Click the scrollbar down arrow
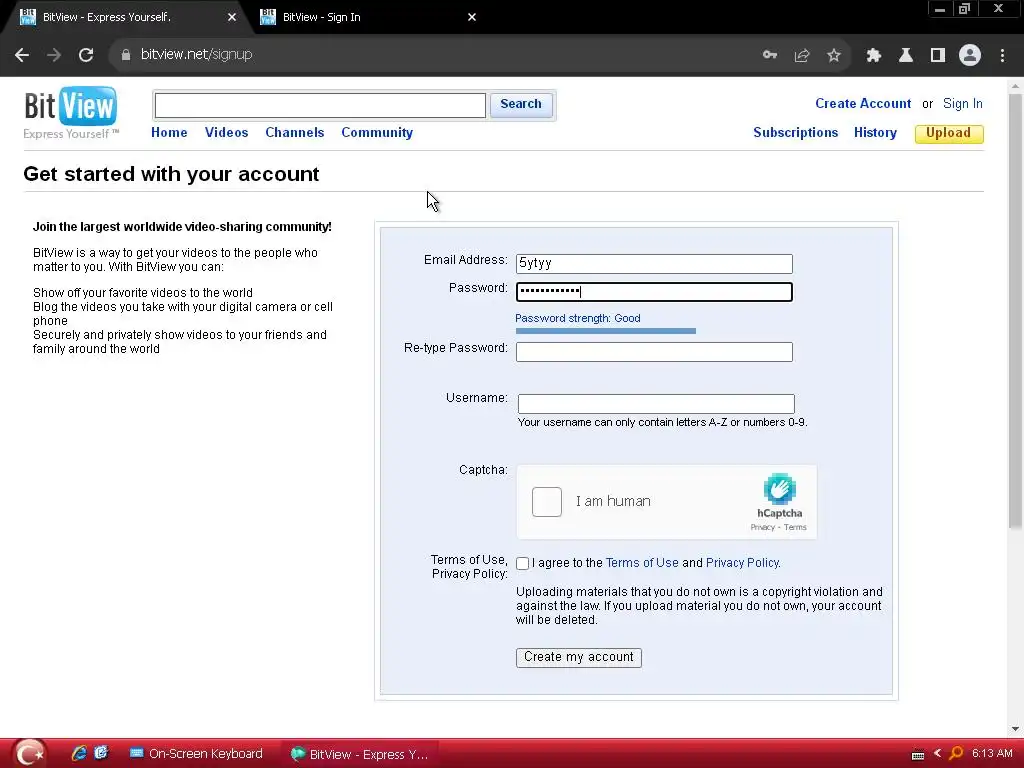The height and width of the screenshot is (768, 1024). click(1015, 729)
